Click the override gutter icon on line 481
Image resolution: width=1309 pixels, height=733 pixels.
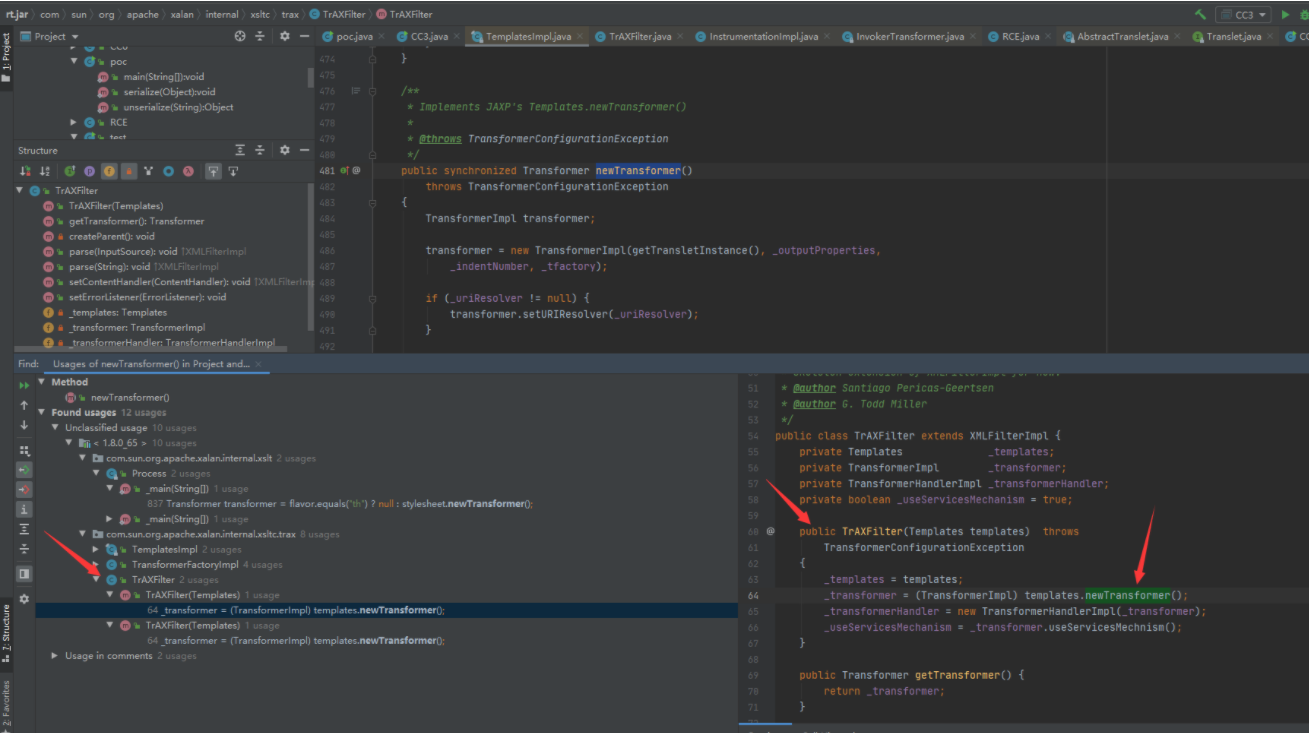(x=344, y=170)
